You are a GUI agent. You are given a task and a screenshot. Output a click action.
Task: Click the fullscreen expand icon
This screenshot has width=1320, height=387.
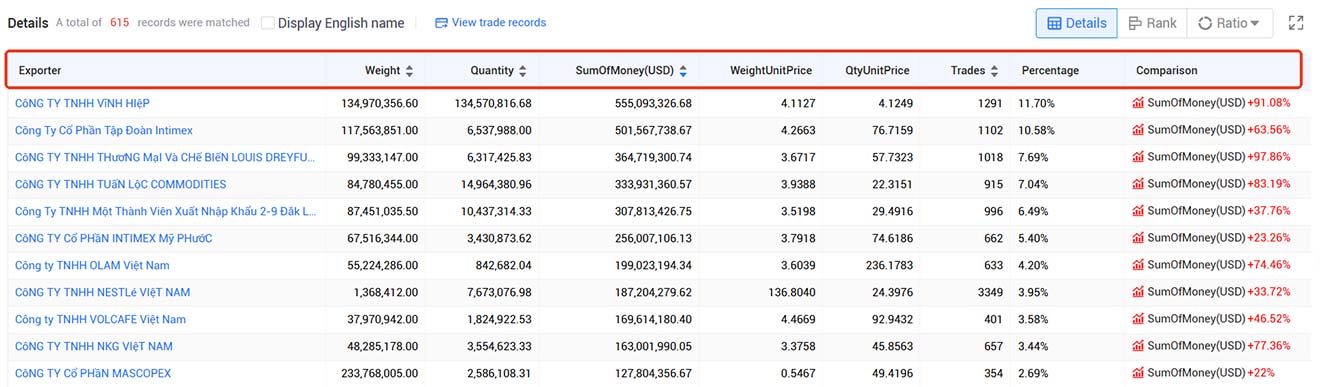1296,23
